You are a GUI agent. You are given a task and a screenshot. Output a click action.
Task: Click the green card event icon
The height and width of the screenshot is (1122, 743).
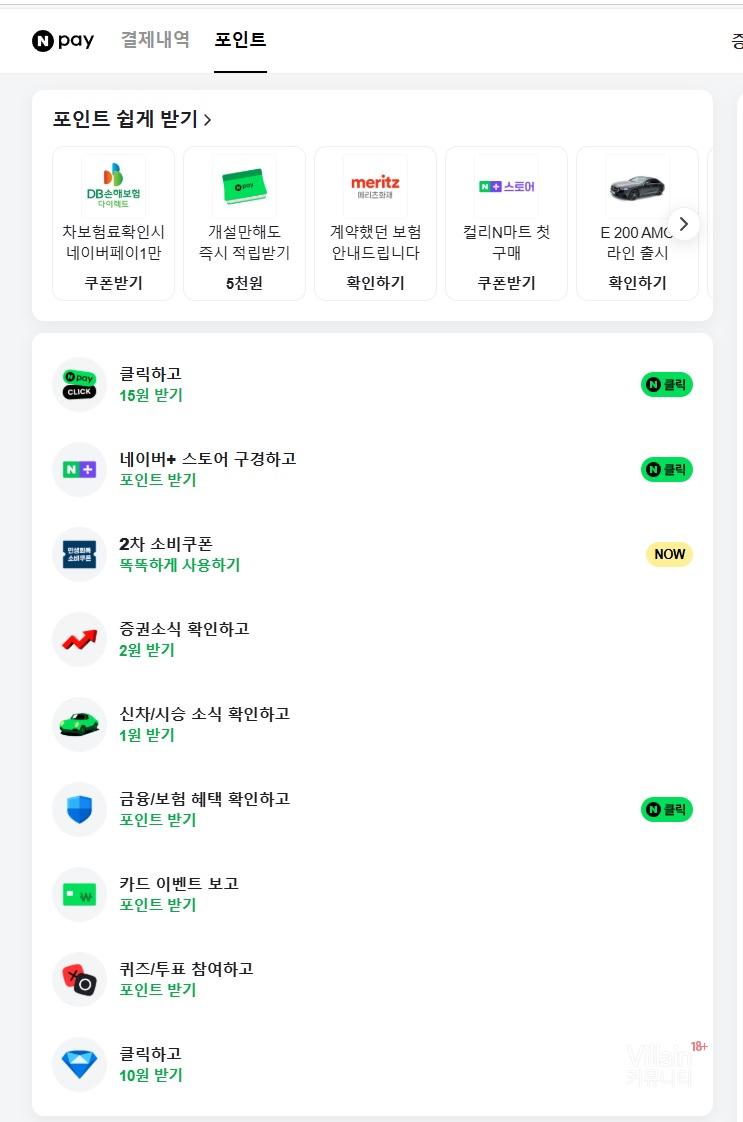(79, 894)
